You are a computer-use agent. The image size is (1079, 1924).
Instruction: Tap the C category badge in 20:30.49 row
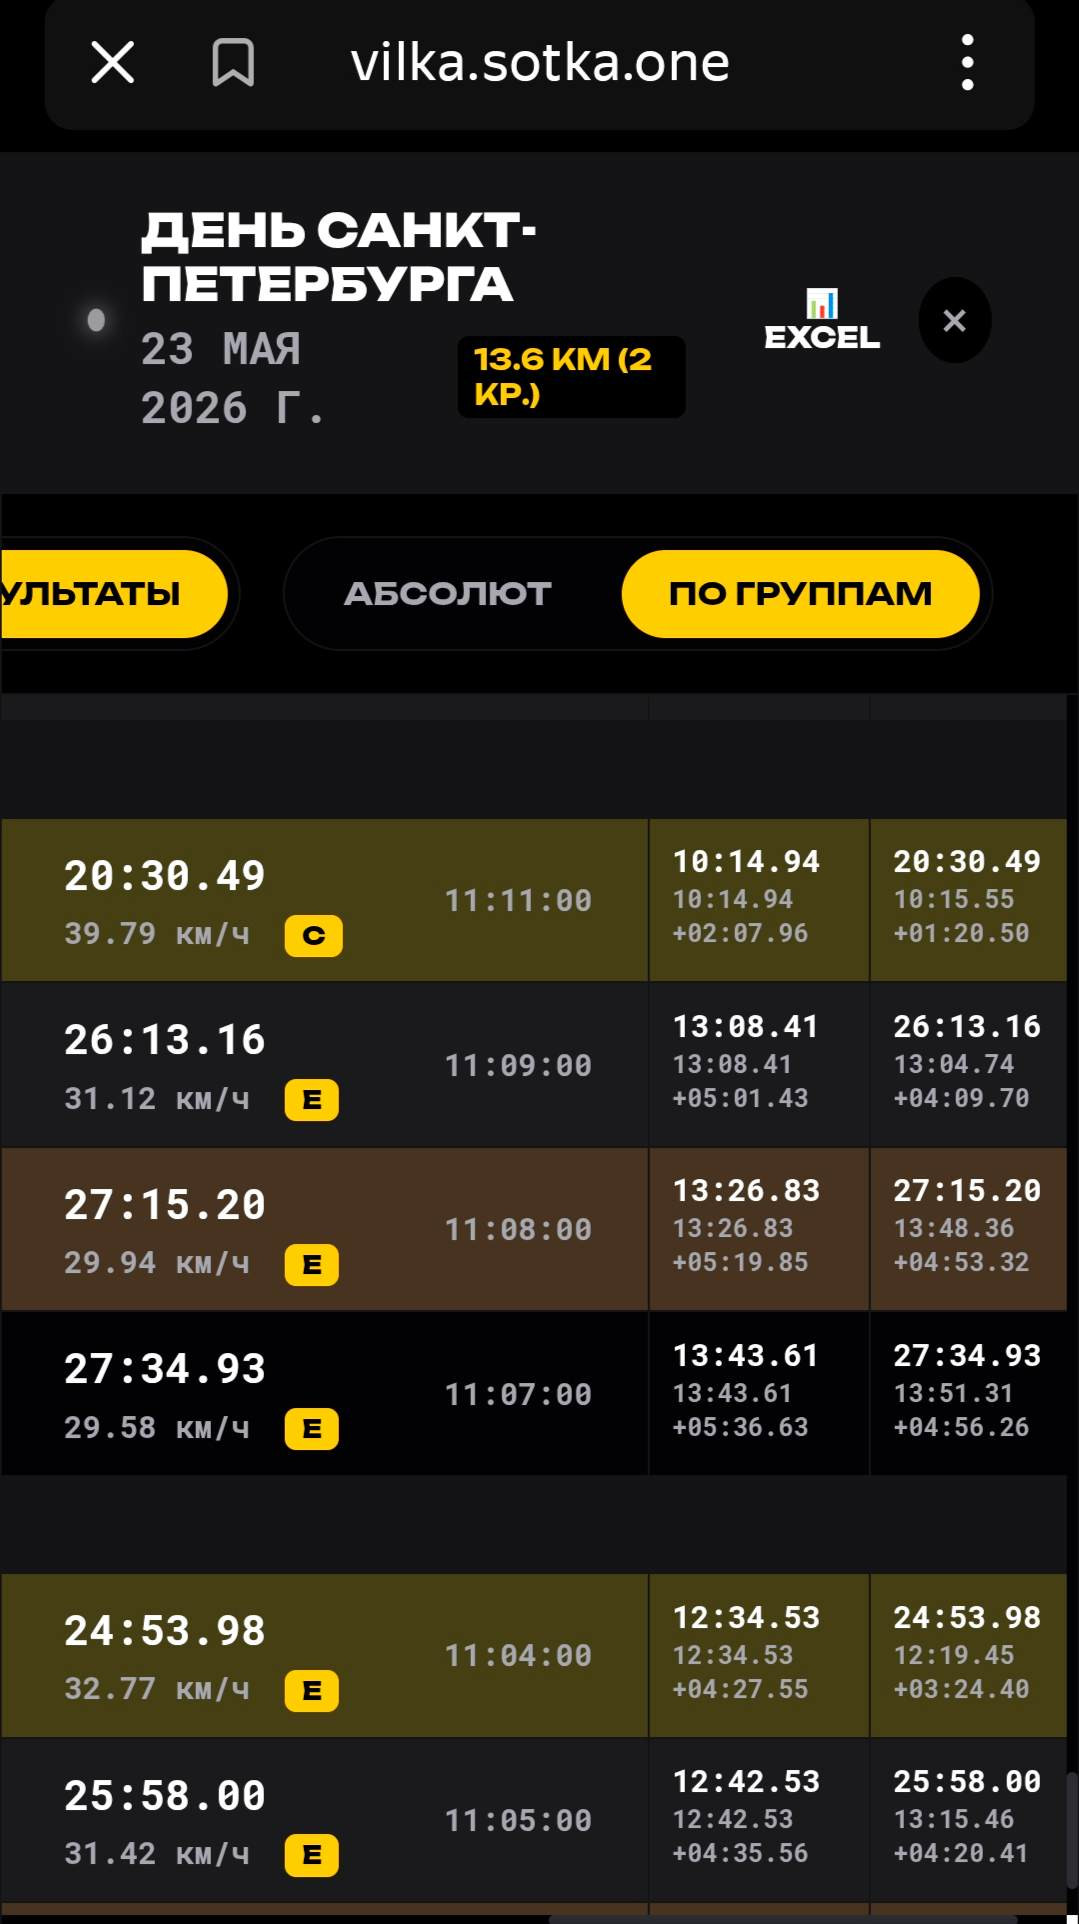pos(314,936)
